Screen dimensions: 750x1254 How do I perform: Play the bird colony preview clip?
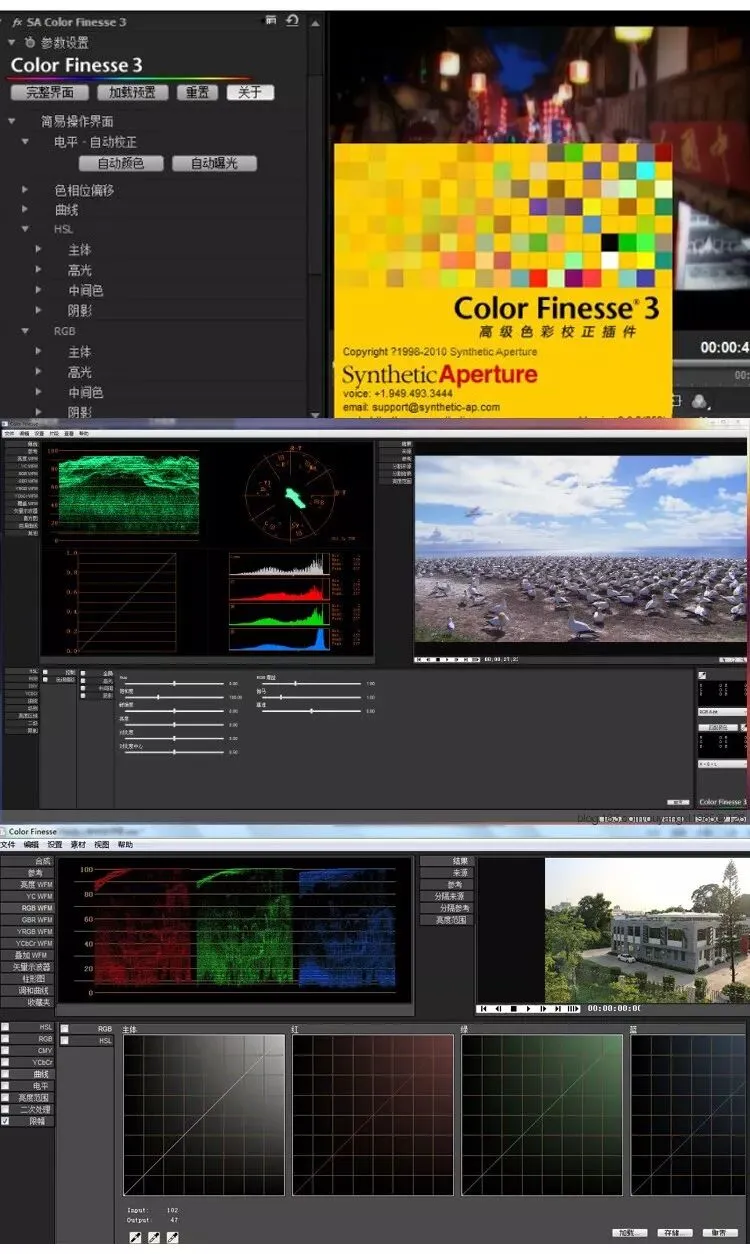(x=450, y=660)
